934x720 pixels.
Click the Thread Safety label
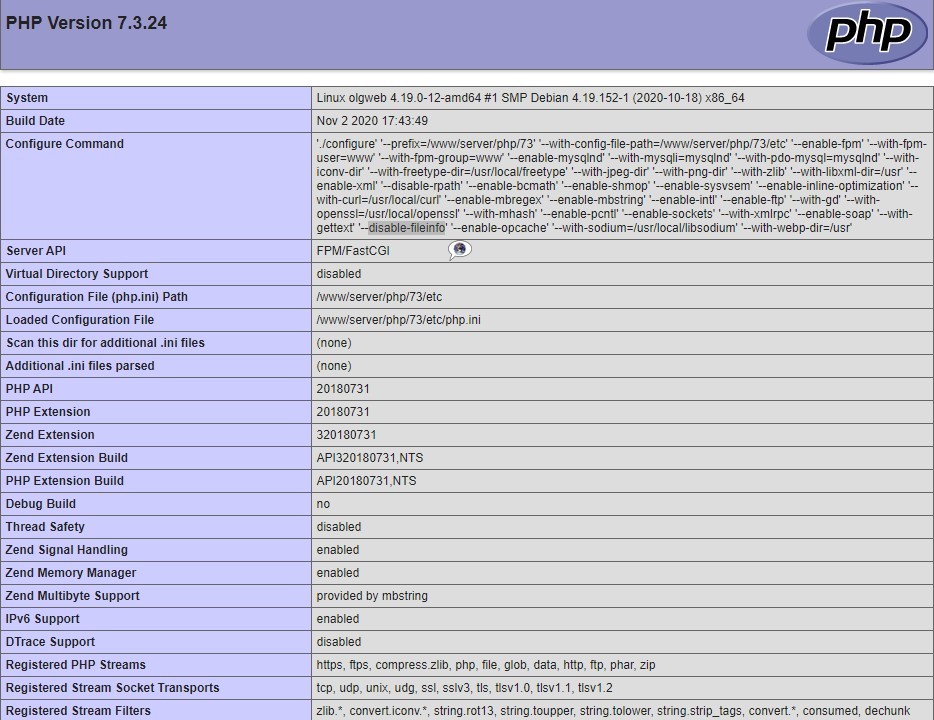pos(45,526)
